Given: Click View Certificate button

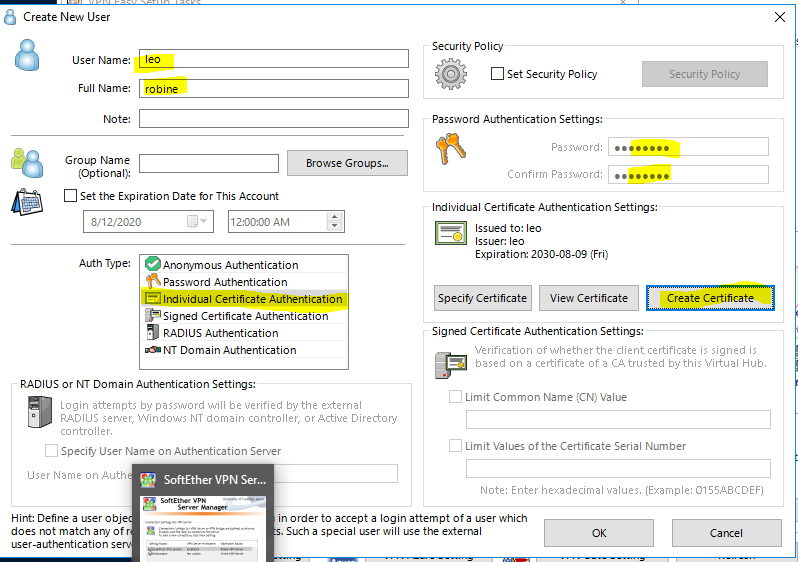Looking at the screenshot, I should (x=589, y=298).
